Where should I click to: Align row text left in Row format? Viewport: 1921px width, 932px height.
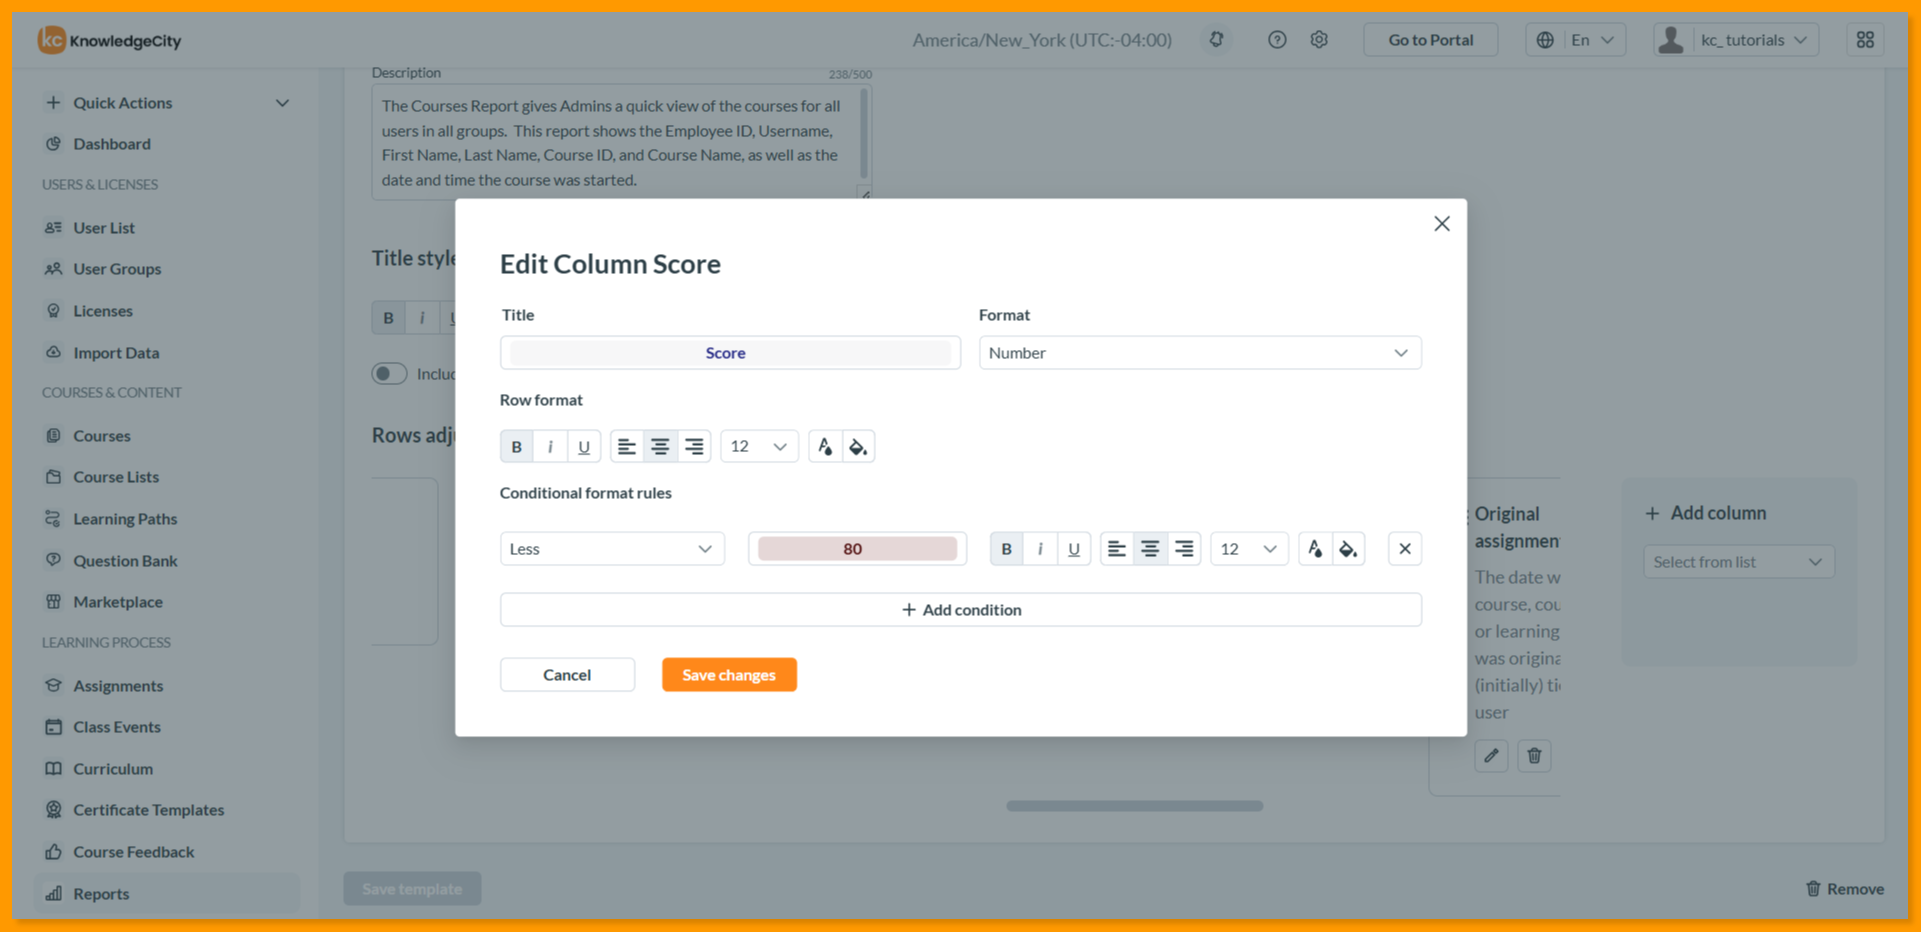[627, 447]
